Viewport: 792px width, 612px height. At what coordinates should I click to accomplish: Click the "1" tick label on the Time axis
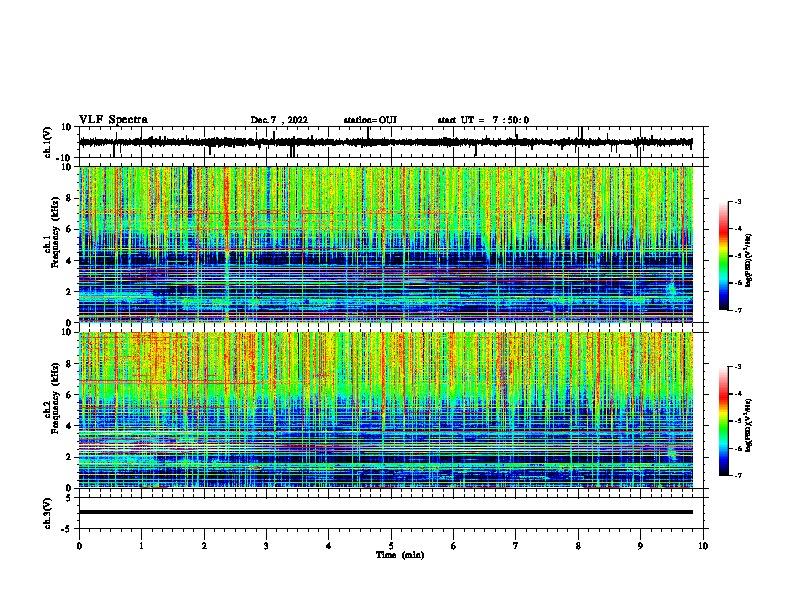click(141, 546)
